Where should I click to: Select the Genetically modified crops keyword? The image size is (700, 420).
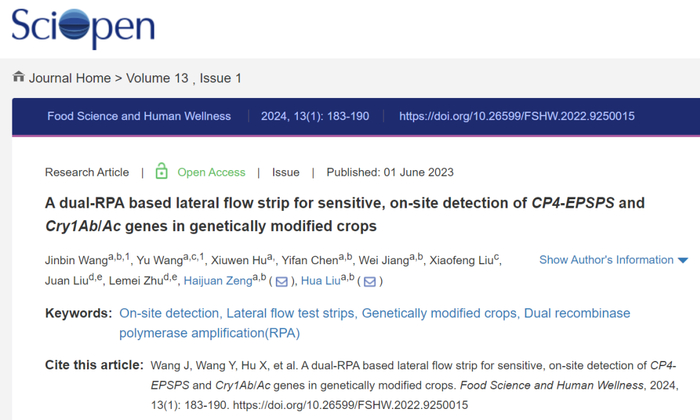tap(438, 313)
